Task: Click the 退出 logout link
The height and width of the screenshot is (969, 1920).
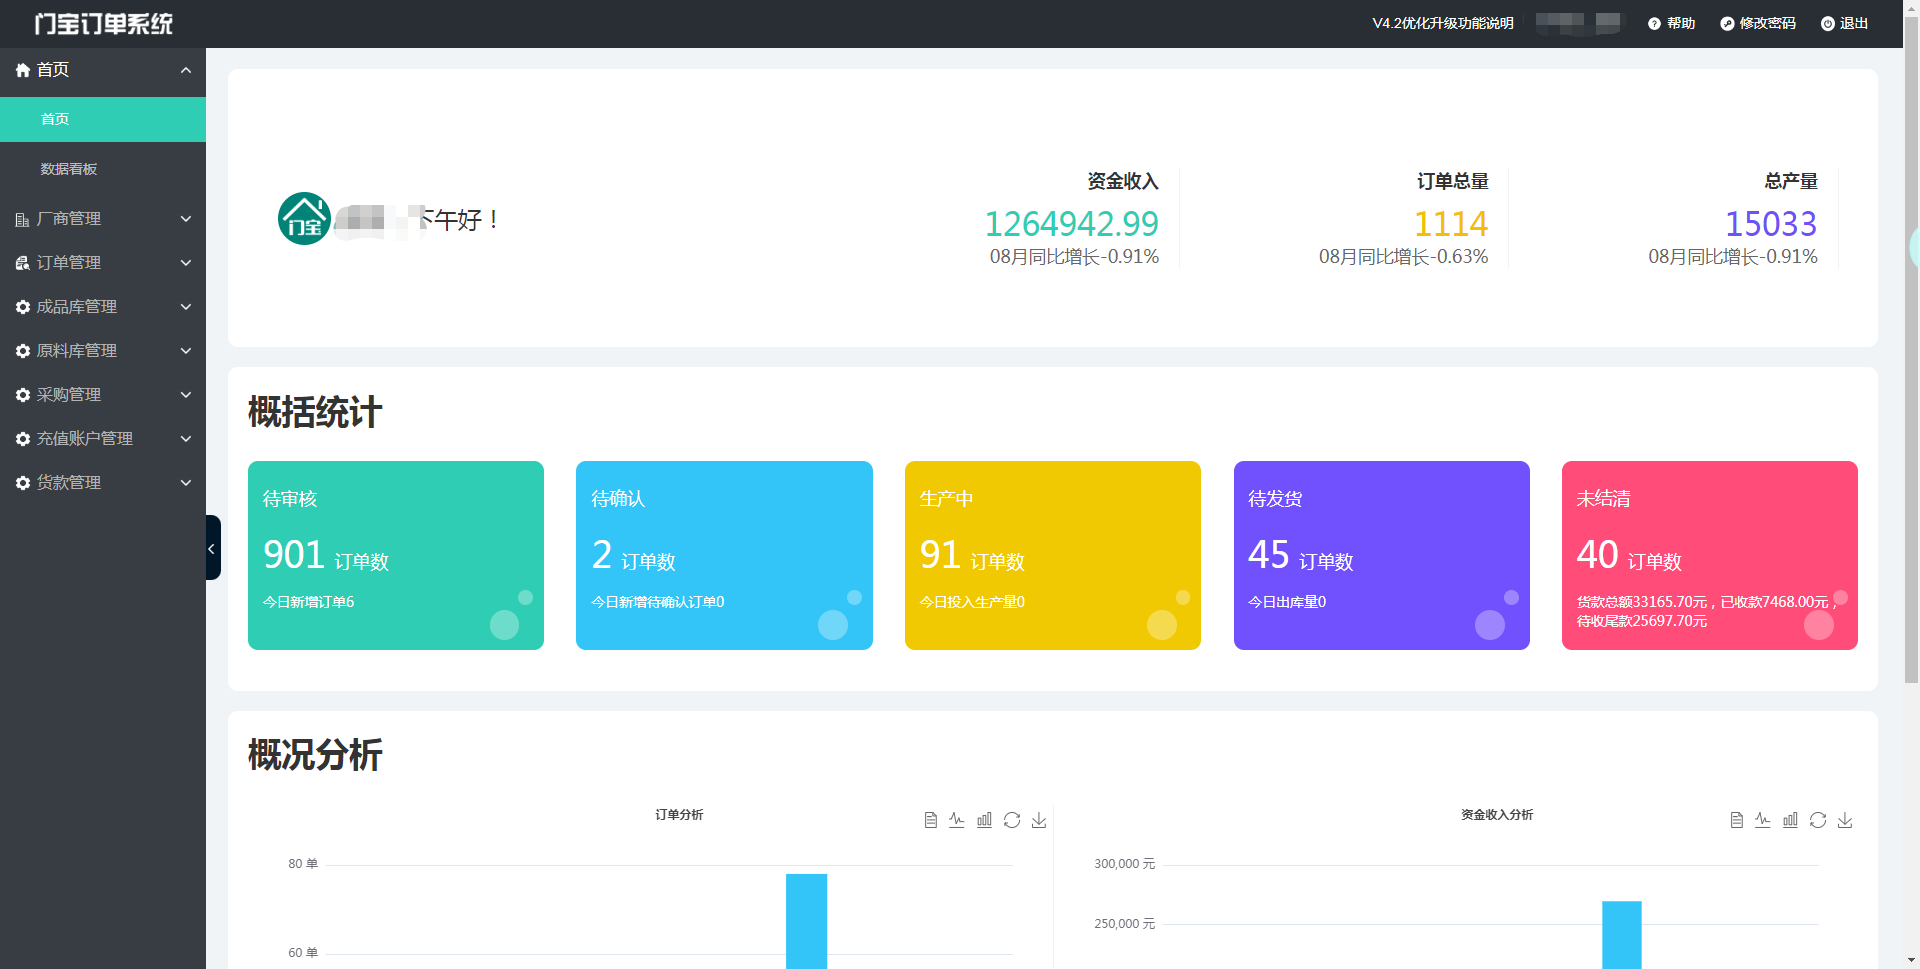Action: click(1854, 24)
